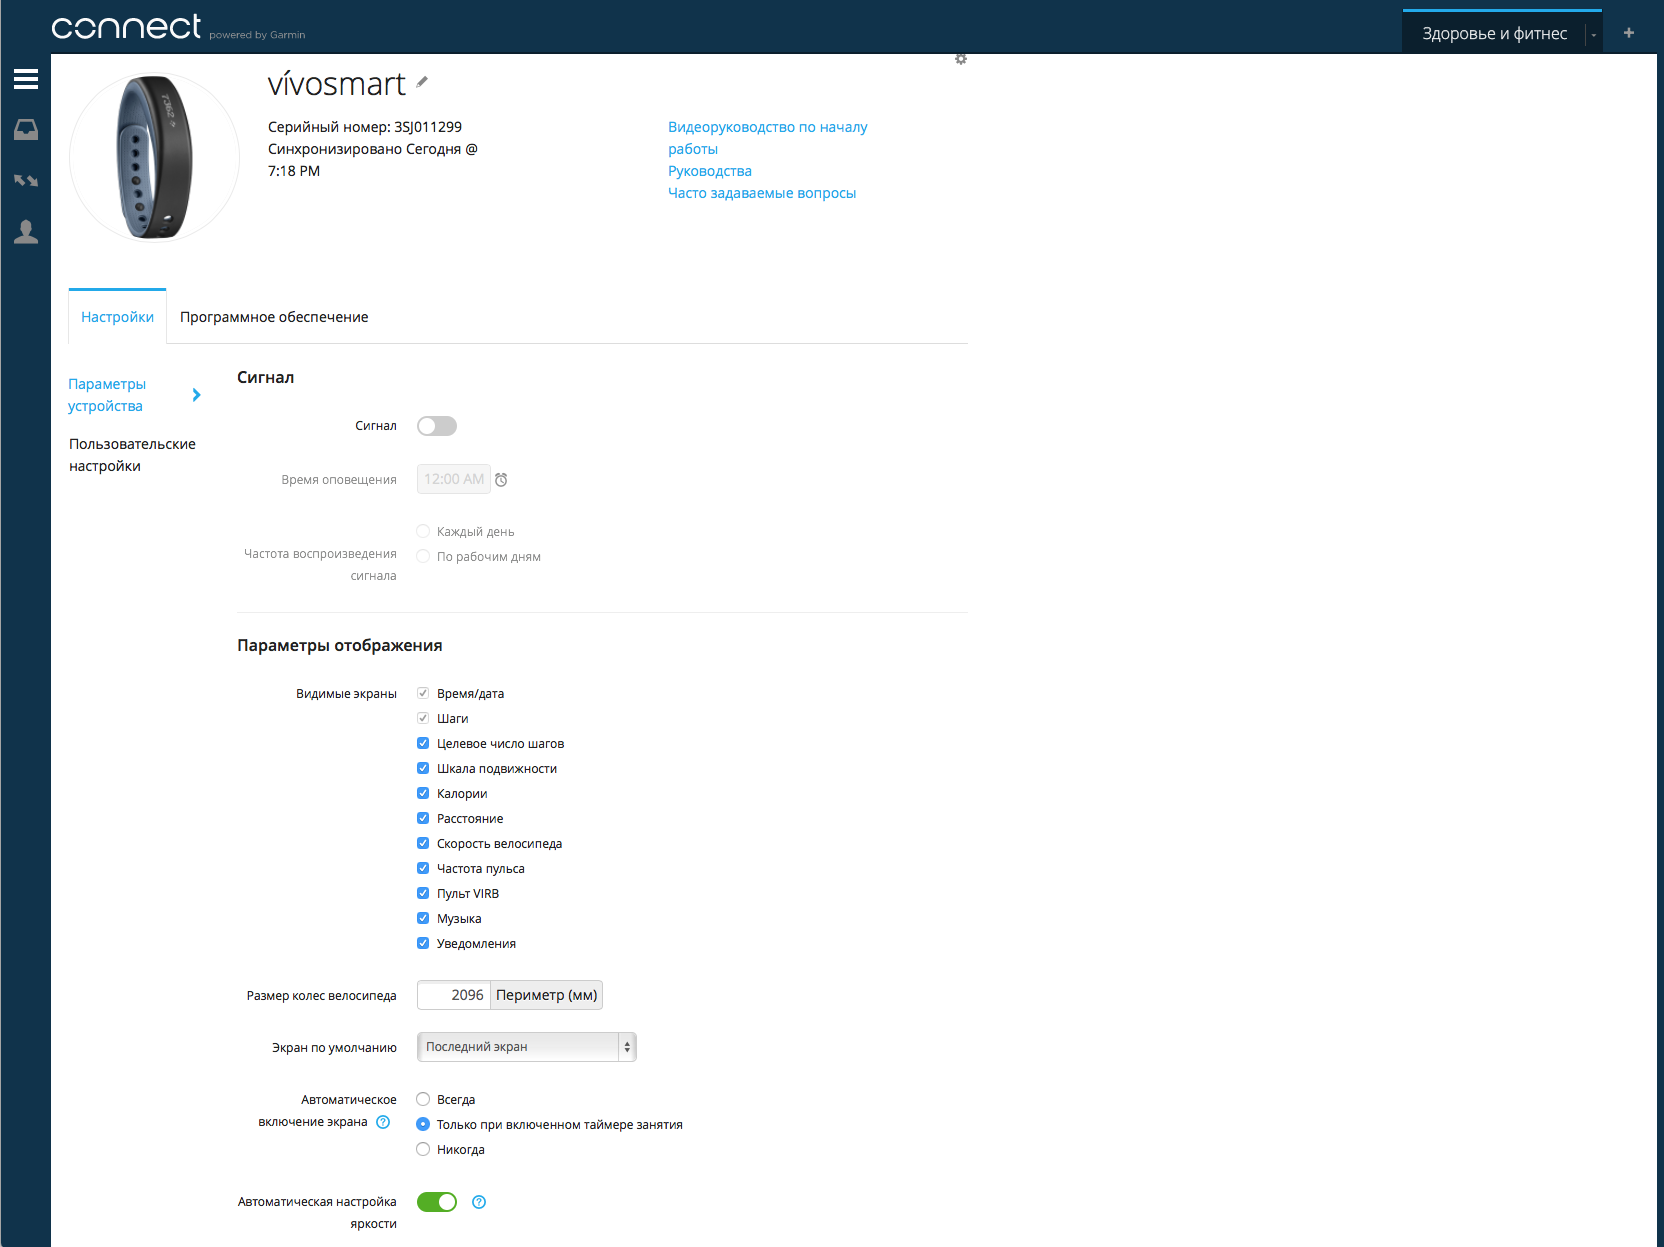Uncheck the Музыка checkbox
This screenshot has height=1247, width=1664.
(423, 918)
